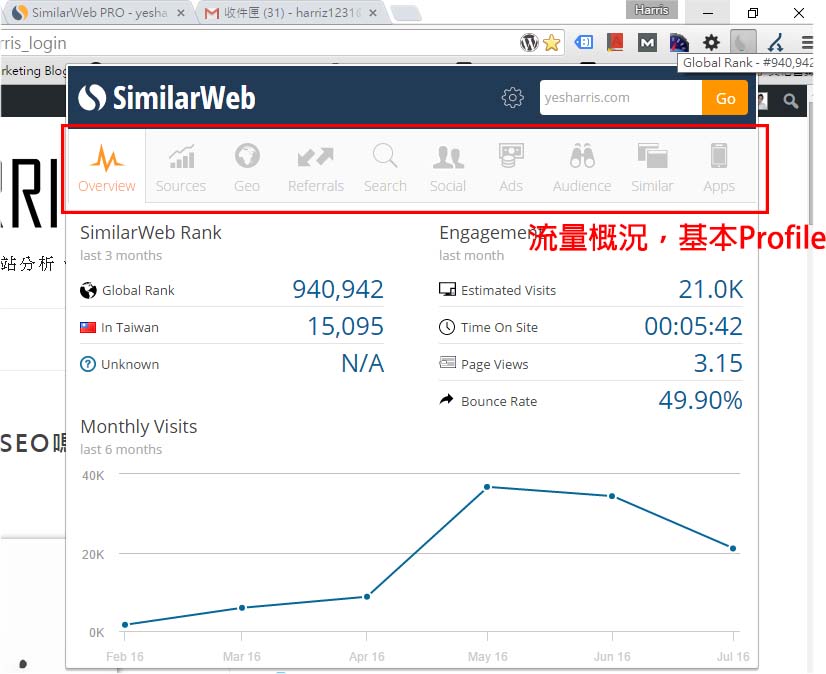Click the SimilarWeb Rank heading
The height and width of the screenshot is (674, 826).
pyautogui.click(x=151, y=232)
